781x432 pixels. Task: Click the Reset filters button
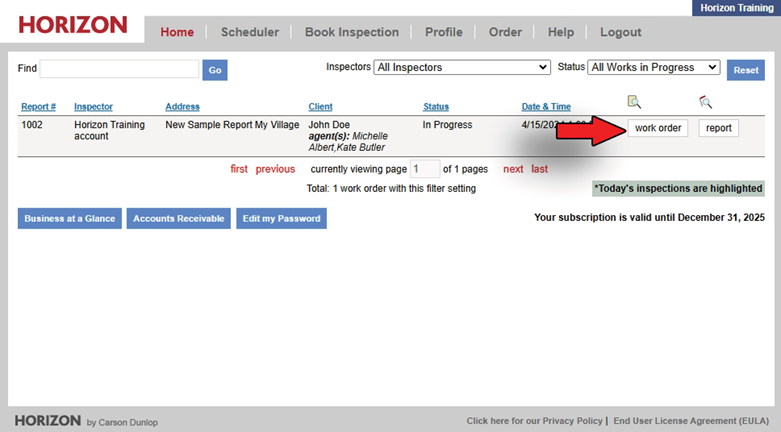tap(746, 70)
